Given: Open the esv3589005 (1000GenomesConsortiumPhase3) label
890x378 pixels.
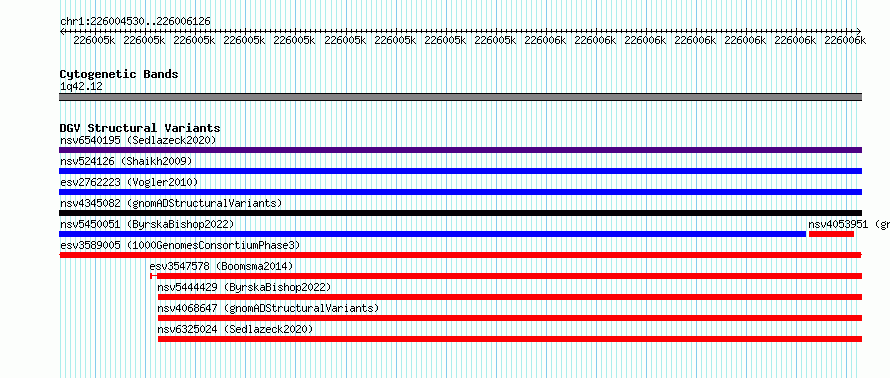Looking at the screenshot, I should (180, 245).
